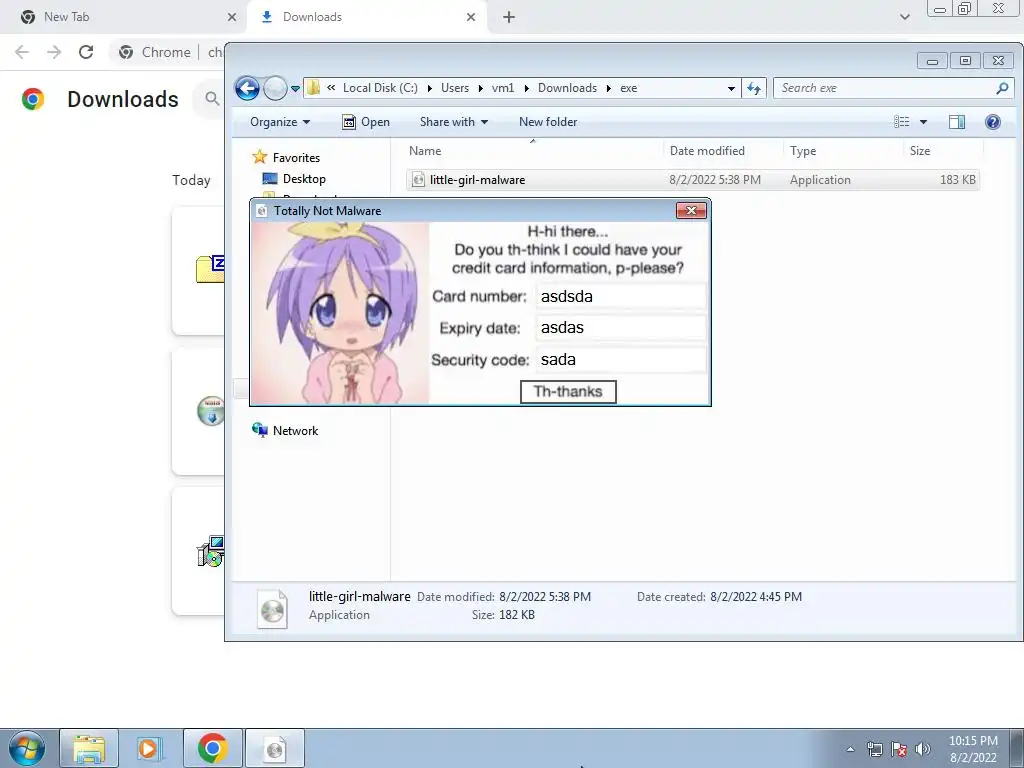The width and height of the screenshot is (1024, 768).
Task: Expand the view options dropdown arrow
Action: (x=923, y=122)
